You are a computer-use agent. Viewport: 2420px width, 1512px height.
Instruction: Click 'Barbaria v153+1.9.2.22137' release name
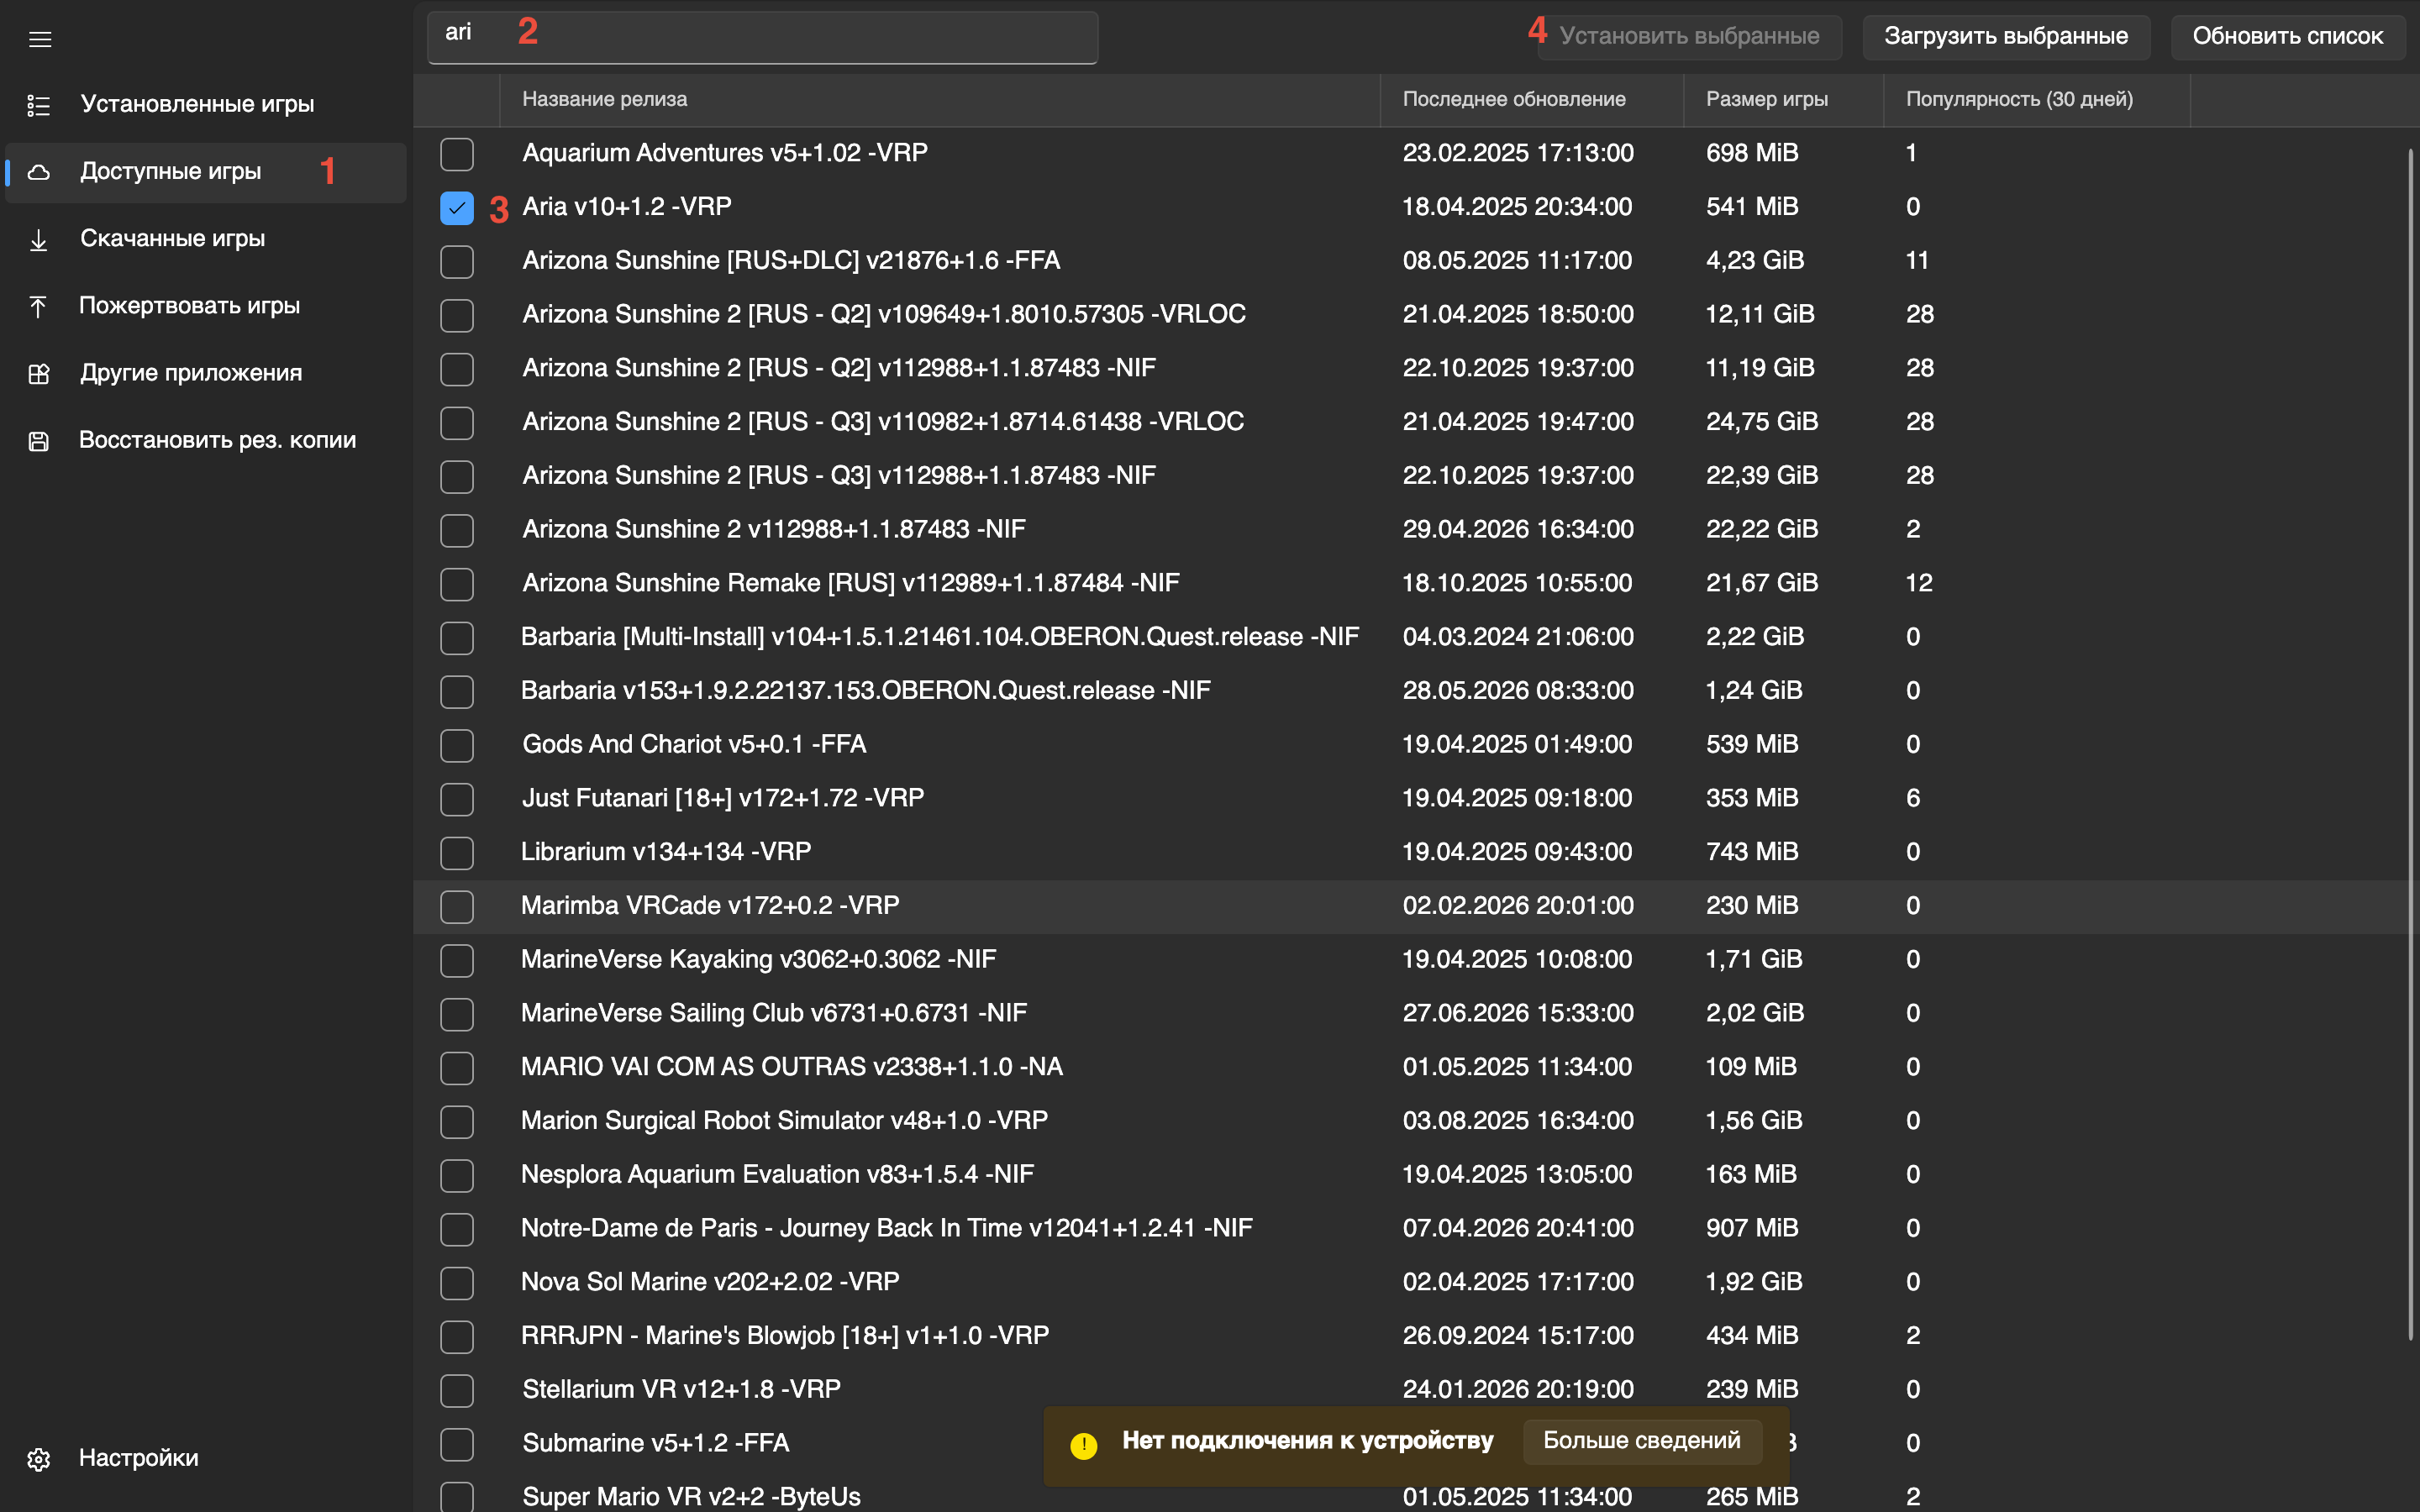[x=865, y=690]
